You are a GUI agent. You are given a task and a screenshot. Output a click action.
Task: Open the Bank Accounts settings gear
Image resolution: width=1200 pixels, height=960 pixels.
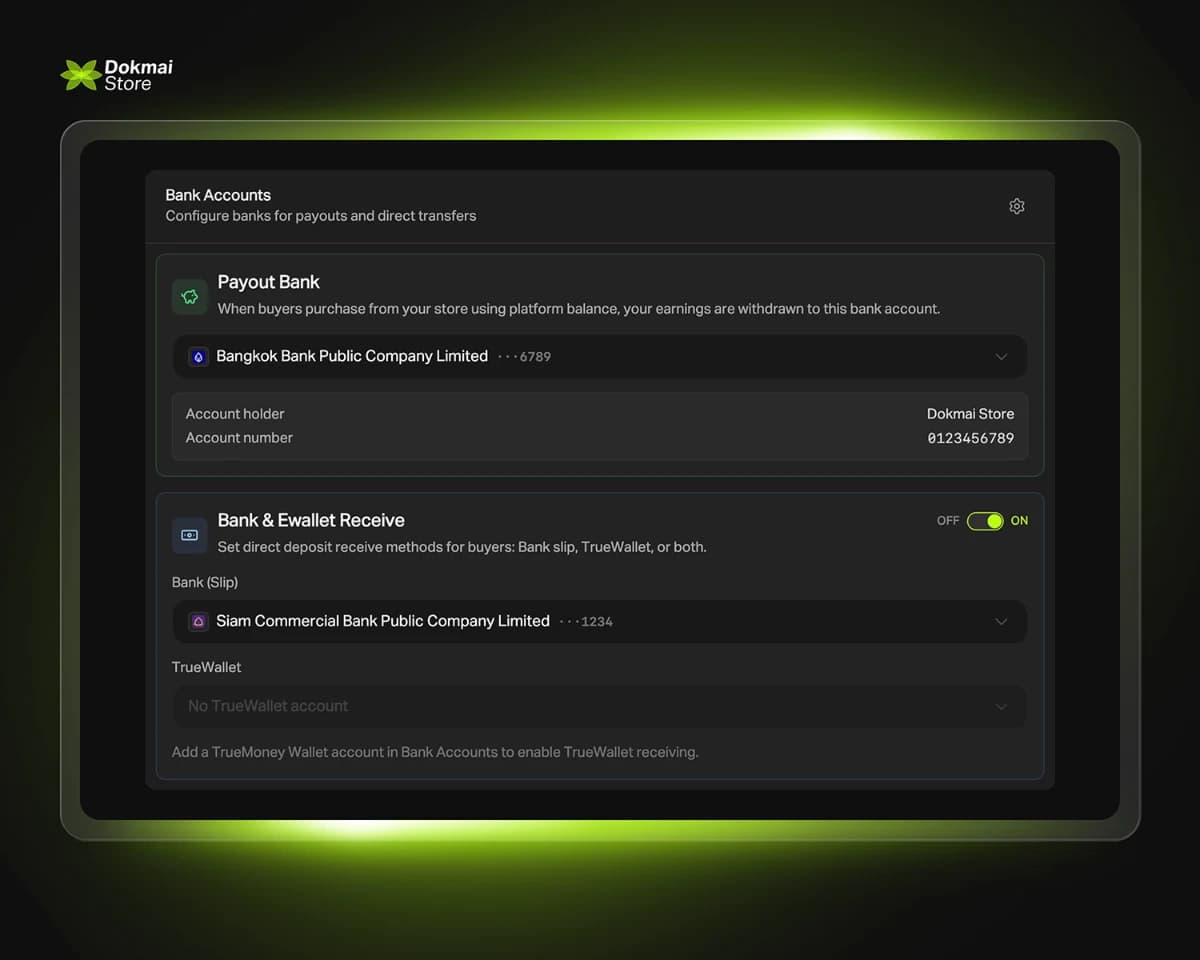pos(1016,206)
